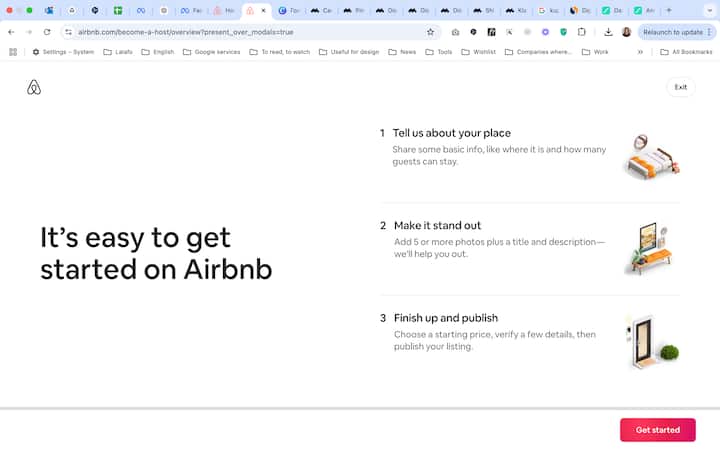The width and height of the screenshot is (720, 450).
Task: Open the Useful for design folder
Action: tap(349, 52)
